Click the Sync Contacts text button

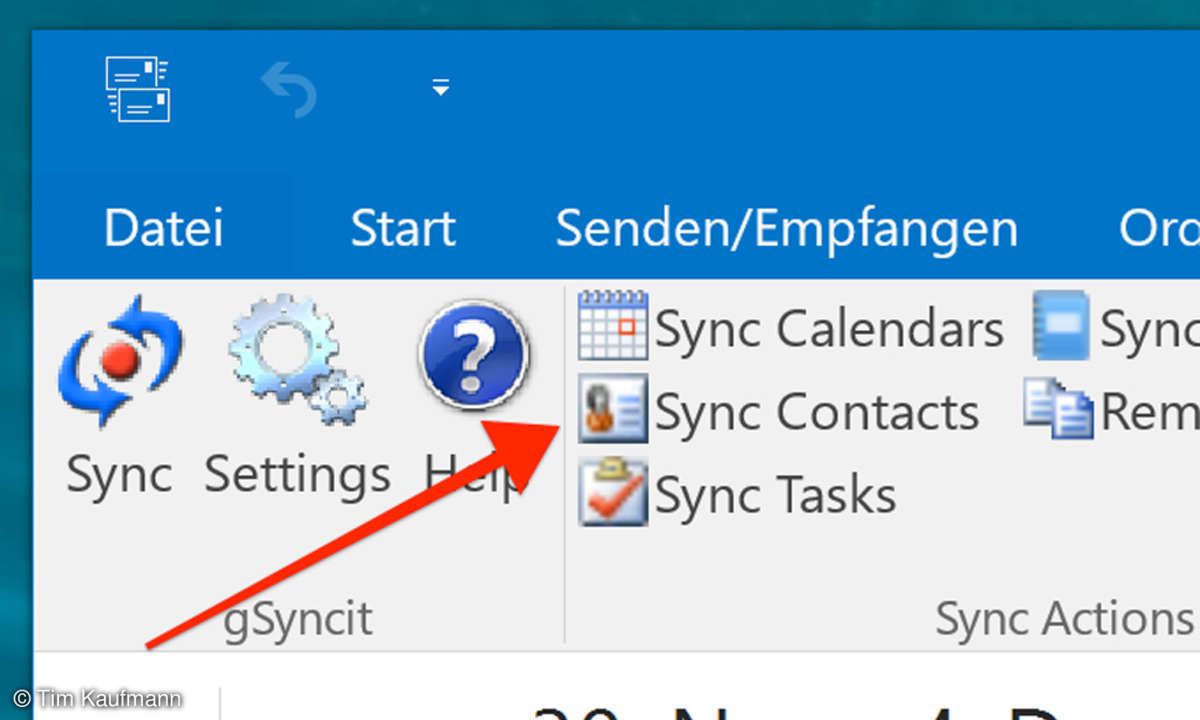(817, 413)
